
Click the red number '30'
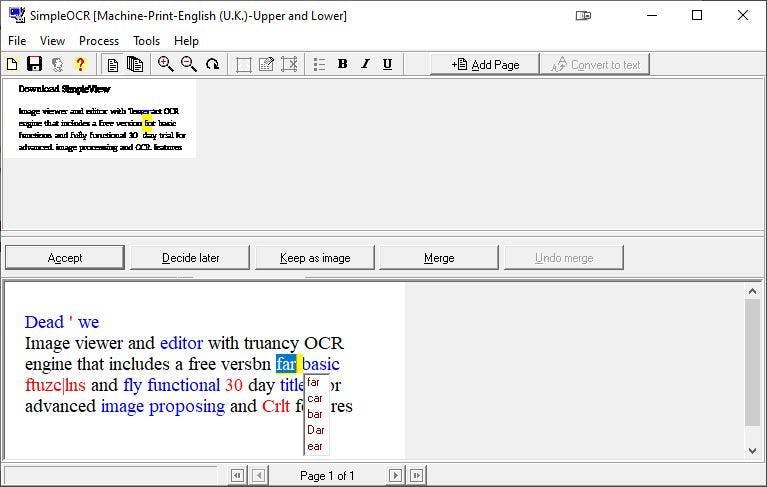234,385
